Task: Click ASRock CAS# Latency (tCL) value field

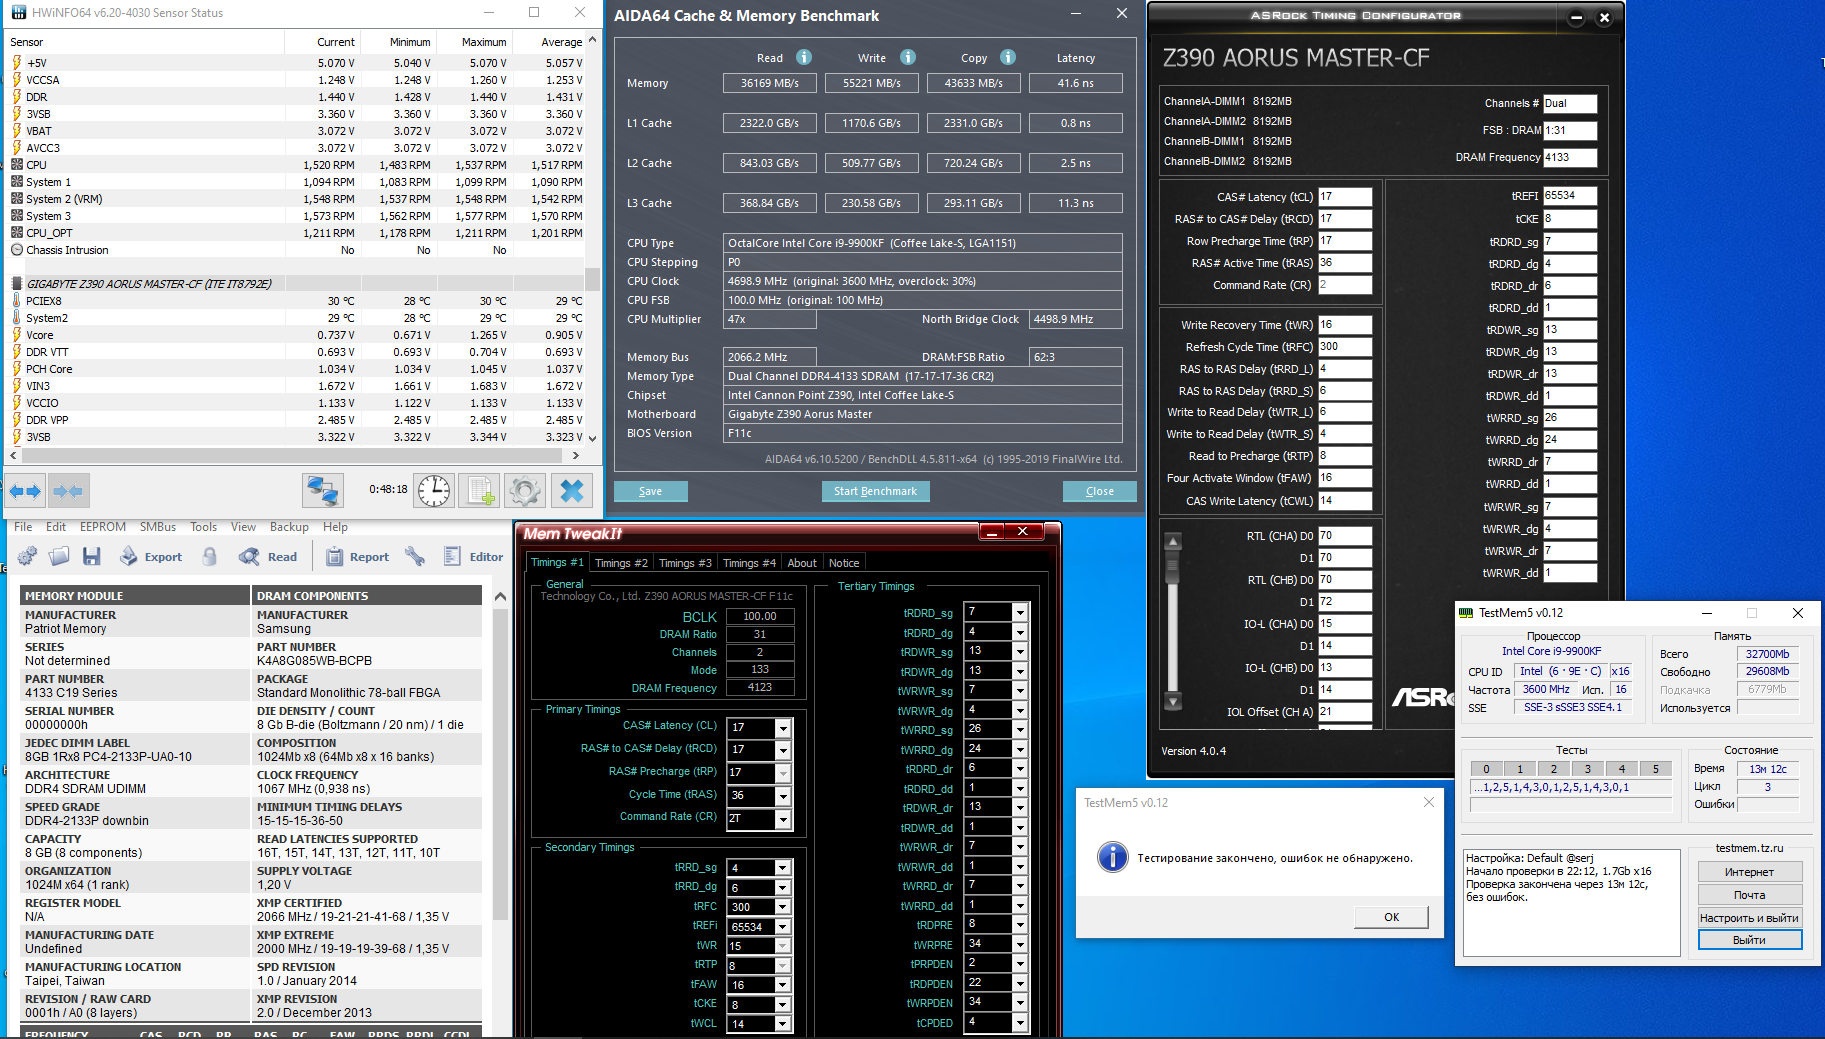Action: pyautogui.click(x=1345, y=197)
